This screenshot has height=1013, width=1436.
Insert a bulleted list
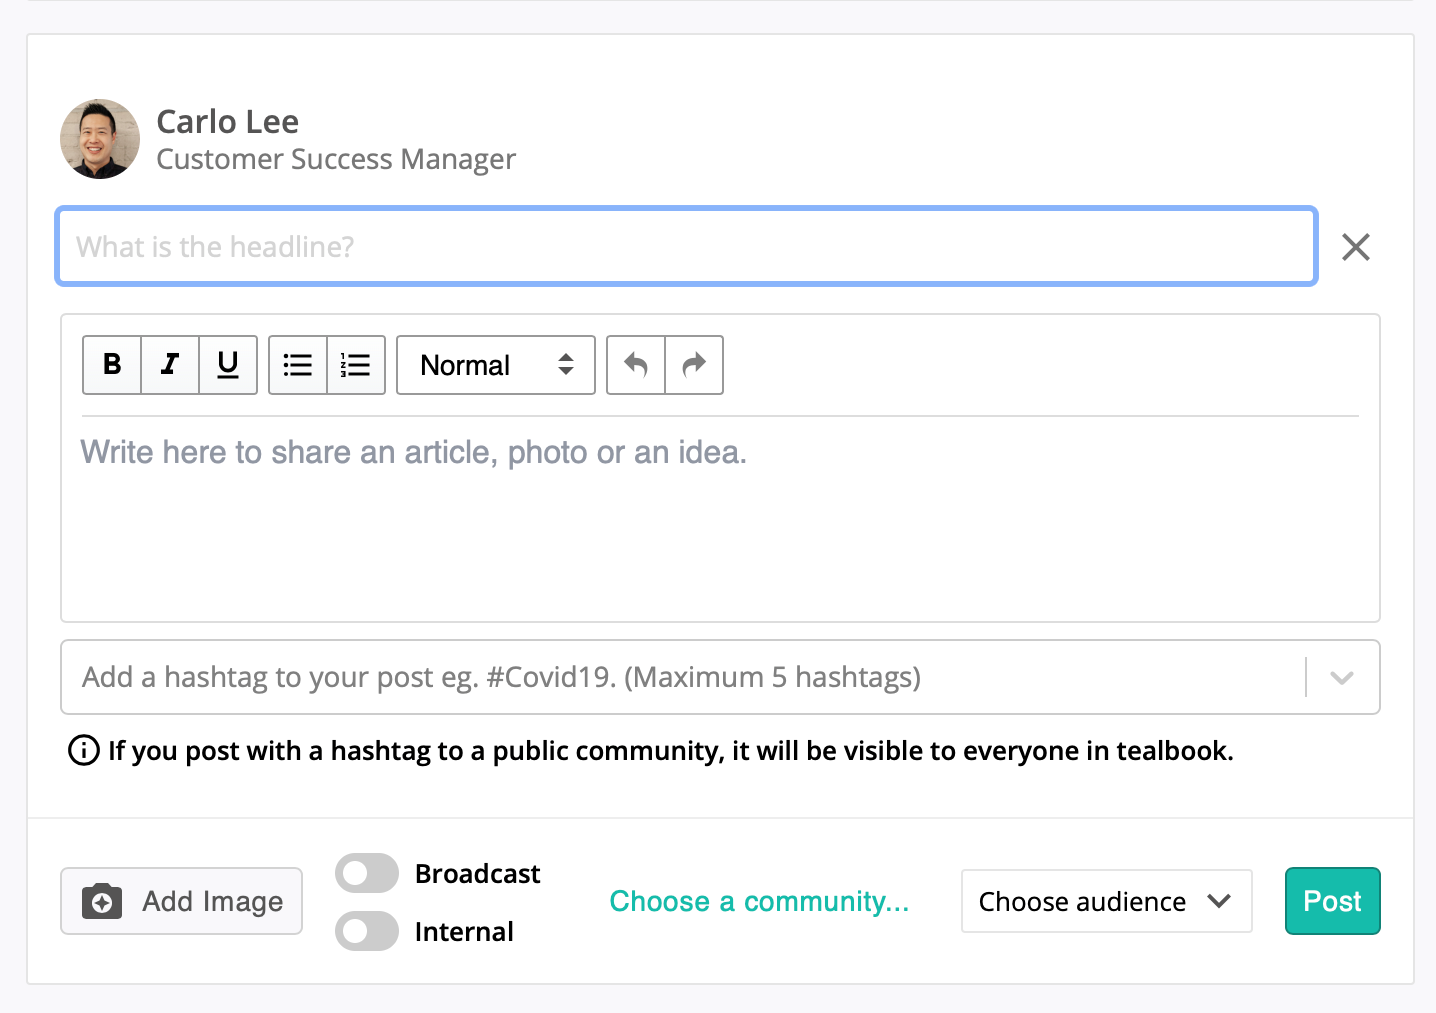[x=298, y=365]
